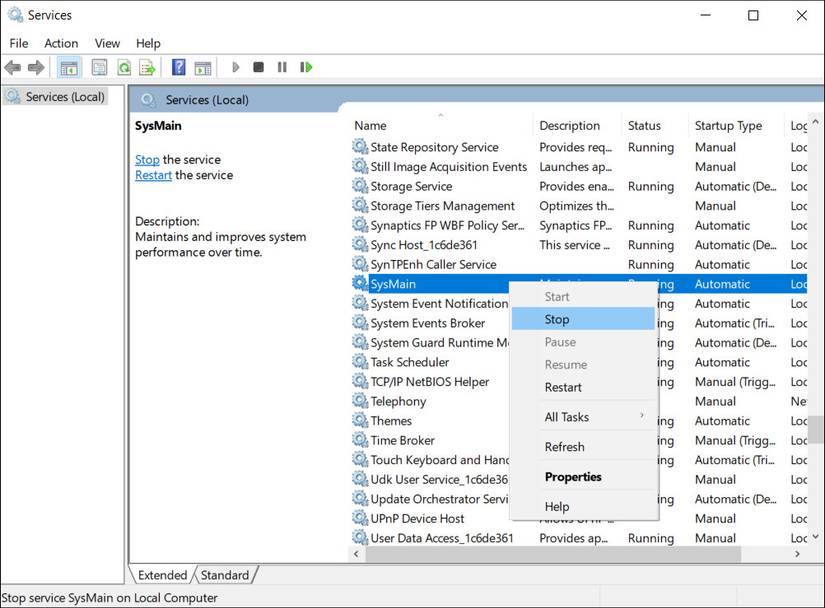Pause the service via the pause toolbar icon
825x608 pixels.
(282, 67)
